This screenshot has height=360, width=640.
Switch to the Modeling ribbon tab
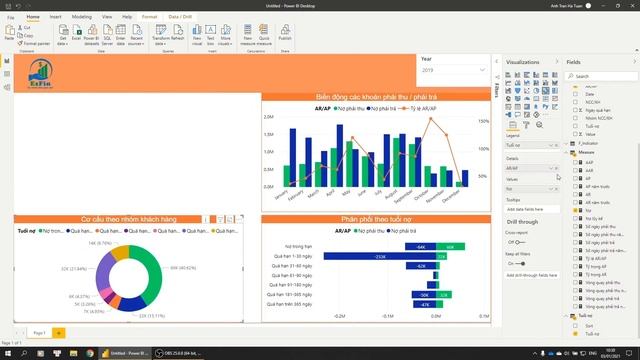tap(82, 17)
